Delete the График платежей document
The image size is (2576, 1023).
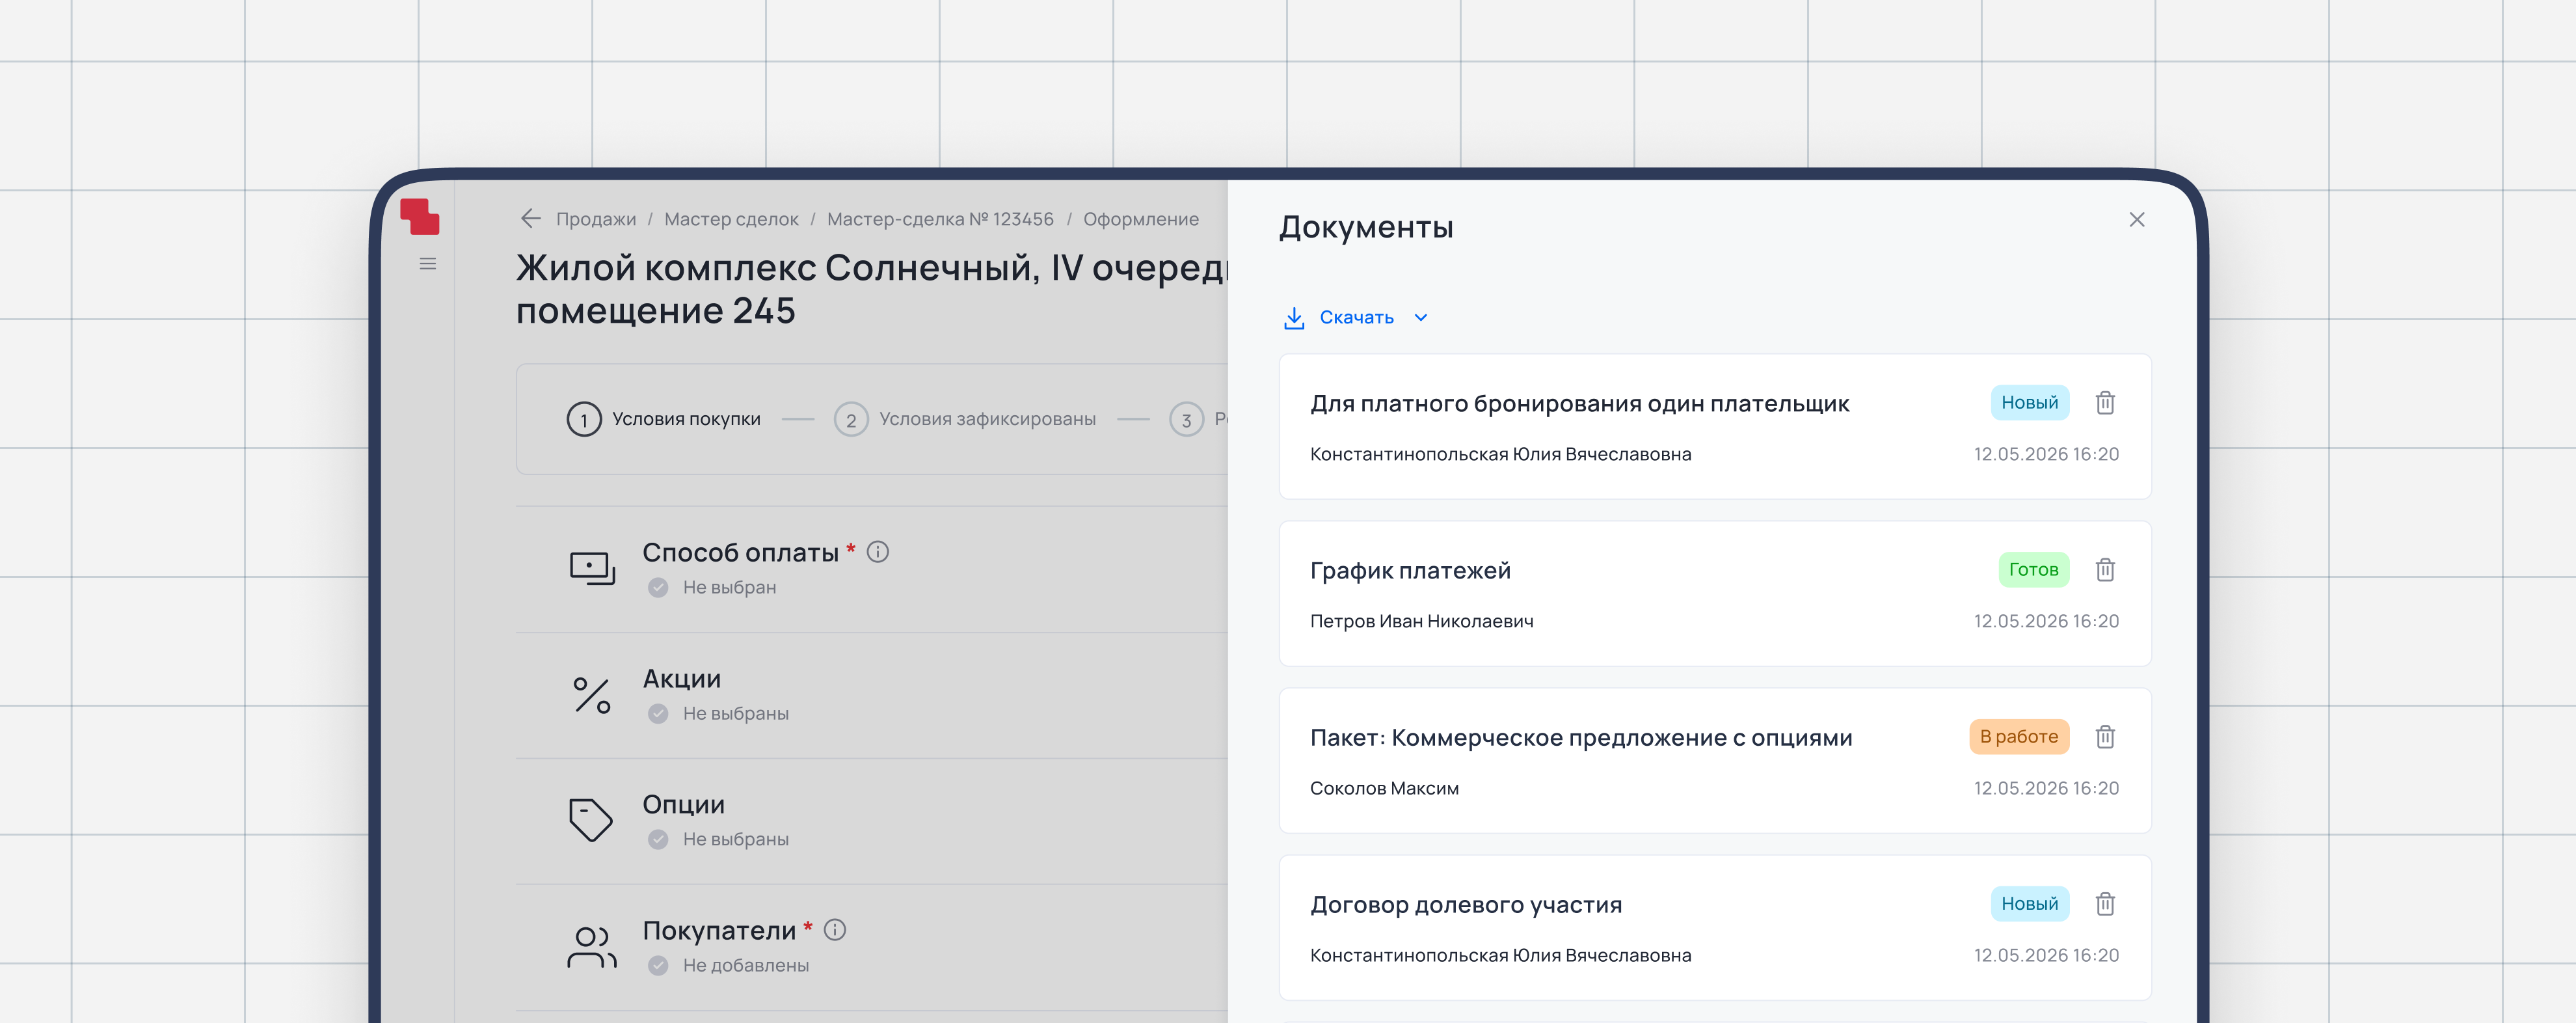[2105, 570]
